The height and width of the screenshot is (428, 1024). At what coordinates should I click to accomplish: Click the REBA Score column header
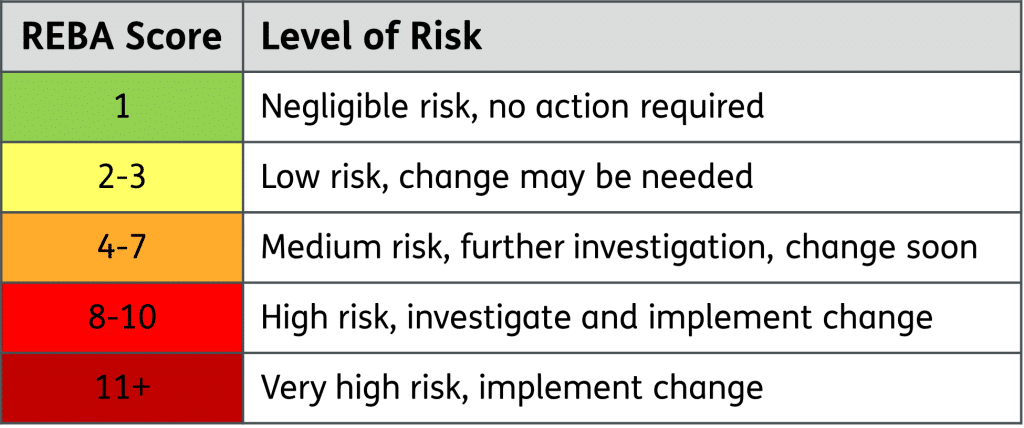click(122, 37)
